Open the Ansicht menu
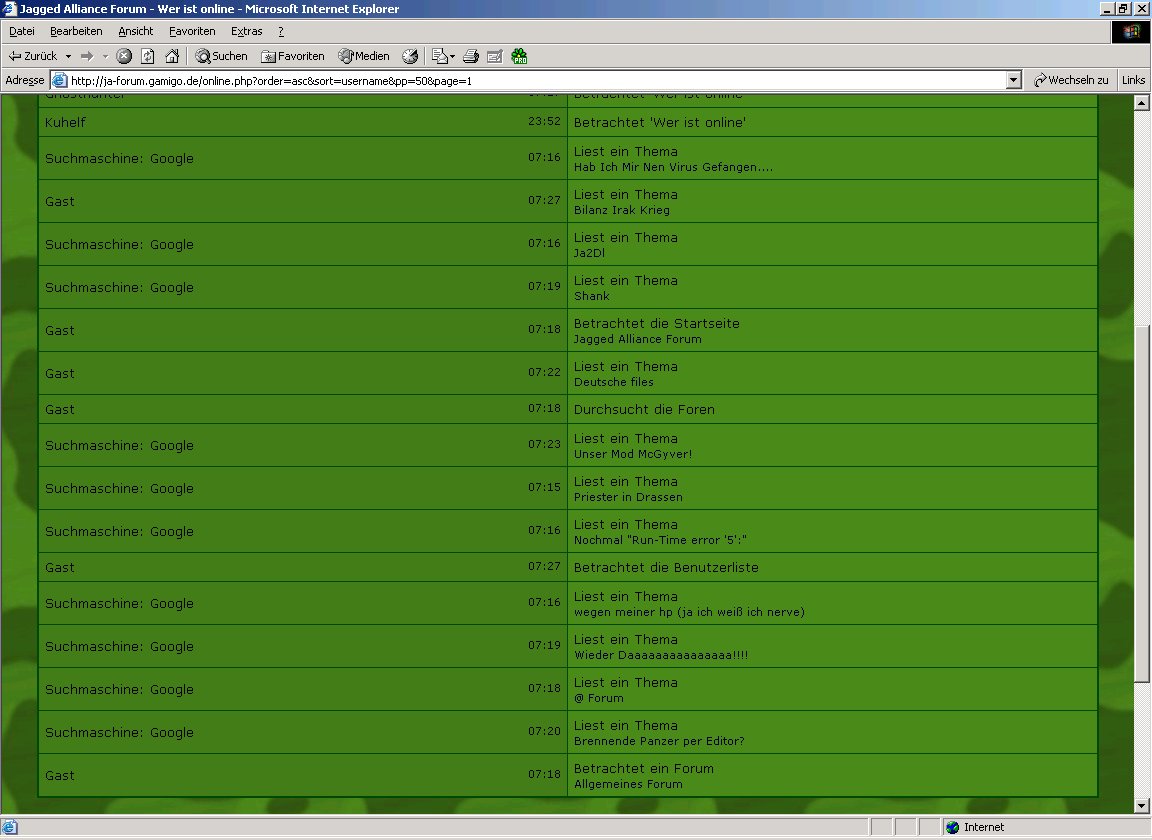Screen dimensions: 1152x840 coord(136,32)
